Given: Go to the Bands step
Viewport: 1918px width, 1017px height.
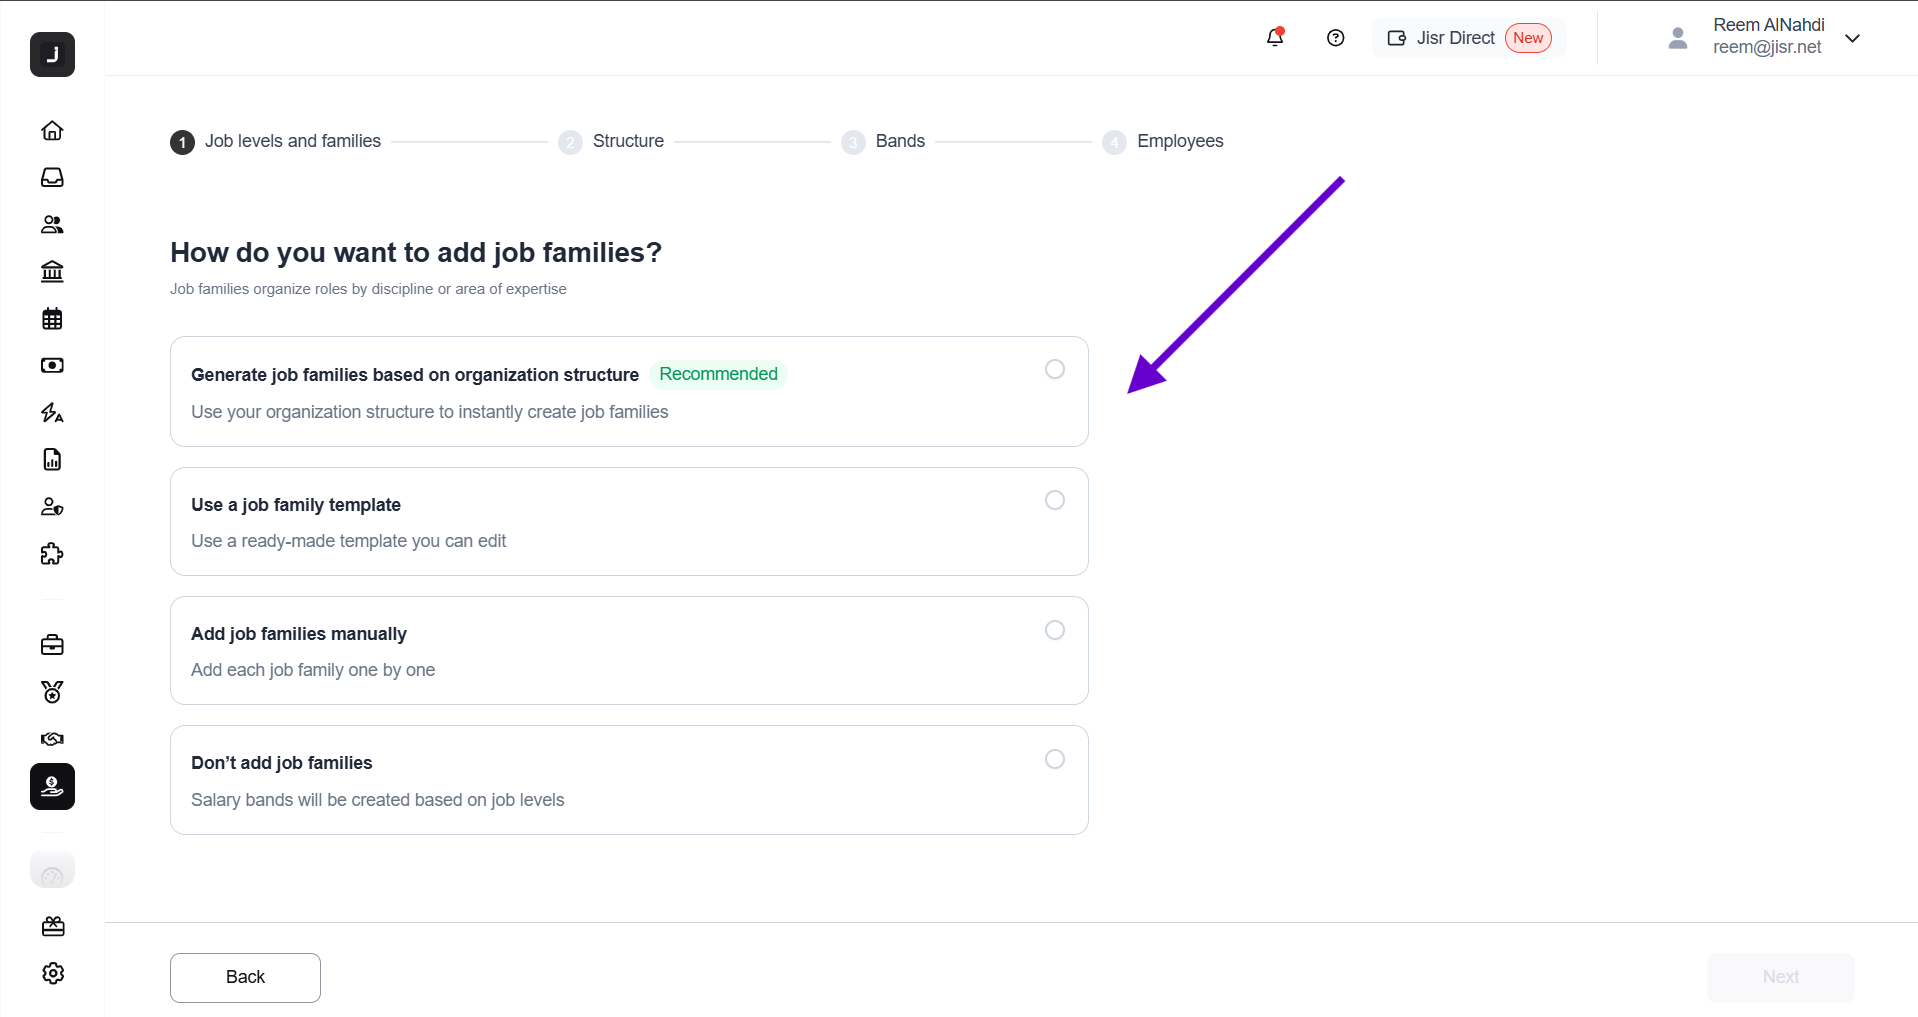Looking at the screenshot, I should (x=899, y=141).
